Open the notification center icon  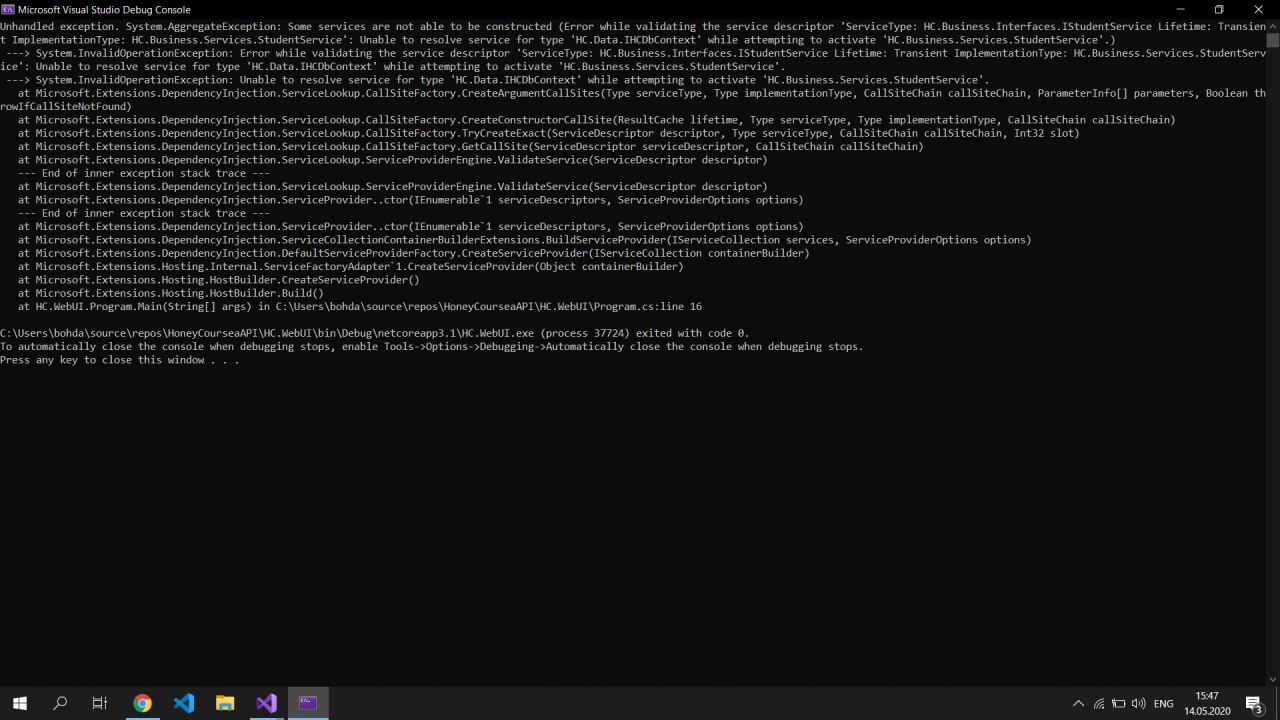pos(1254,704)
